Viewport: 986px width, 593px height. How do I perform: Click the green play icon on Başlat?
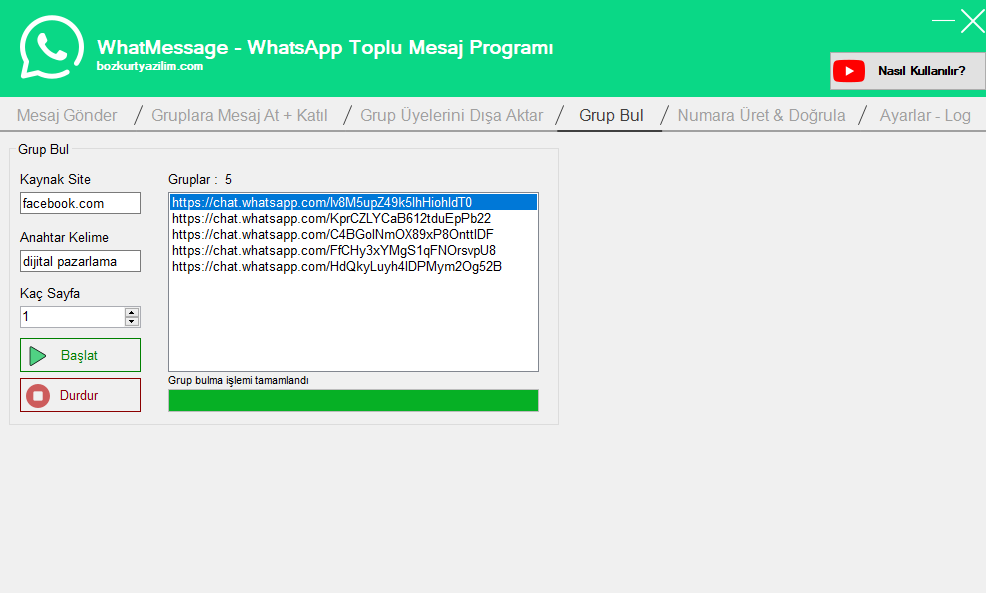tap(38, 356)
